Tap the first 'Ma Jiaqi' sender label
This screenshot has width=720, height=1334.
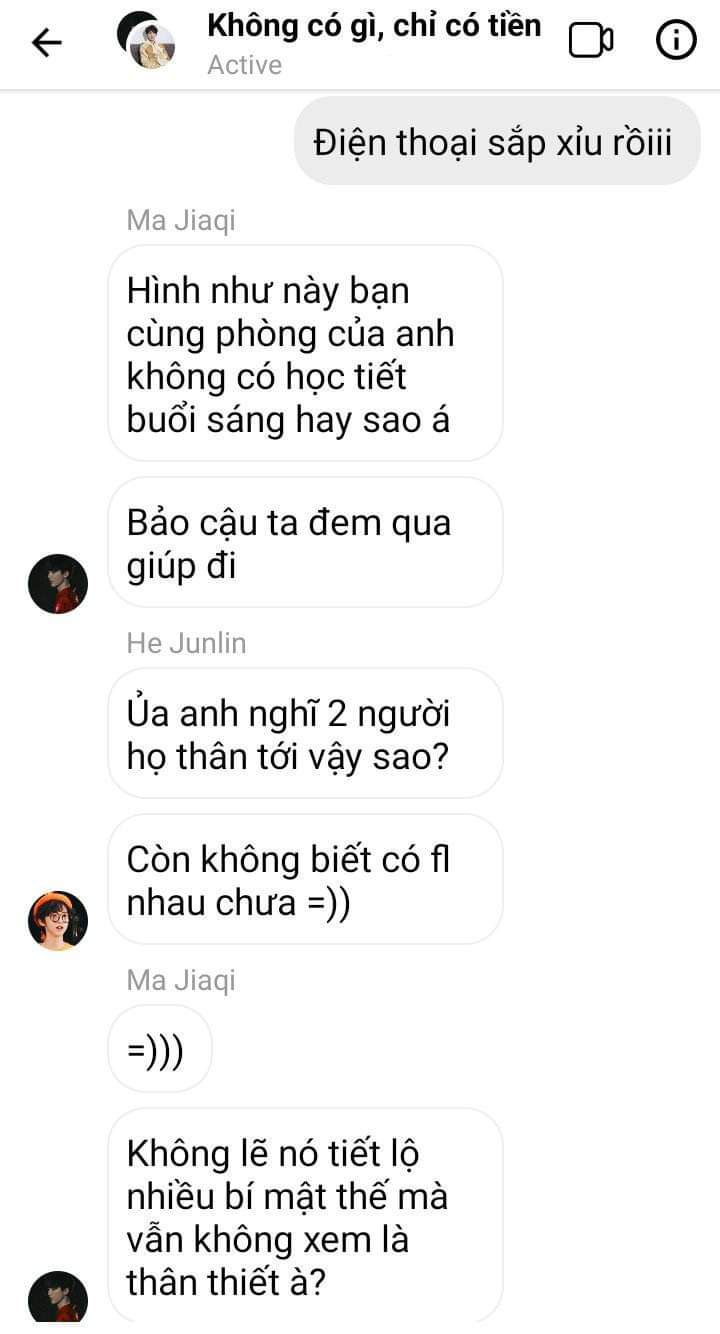[181, 220]
